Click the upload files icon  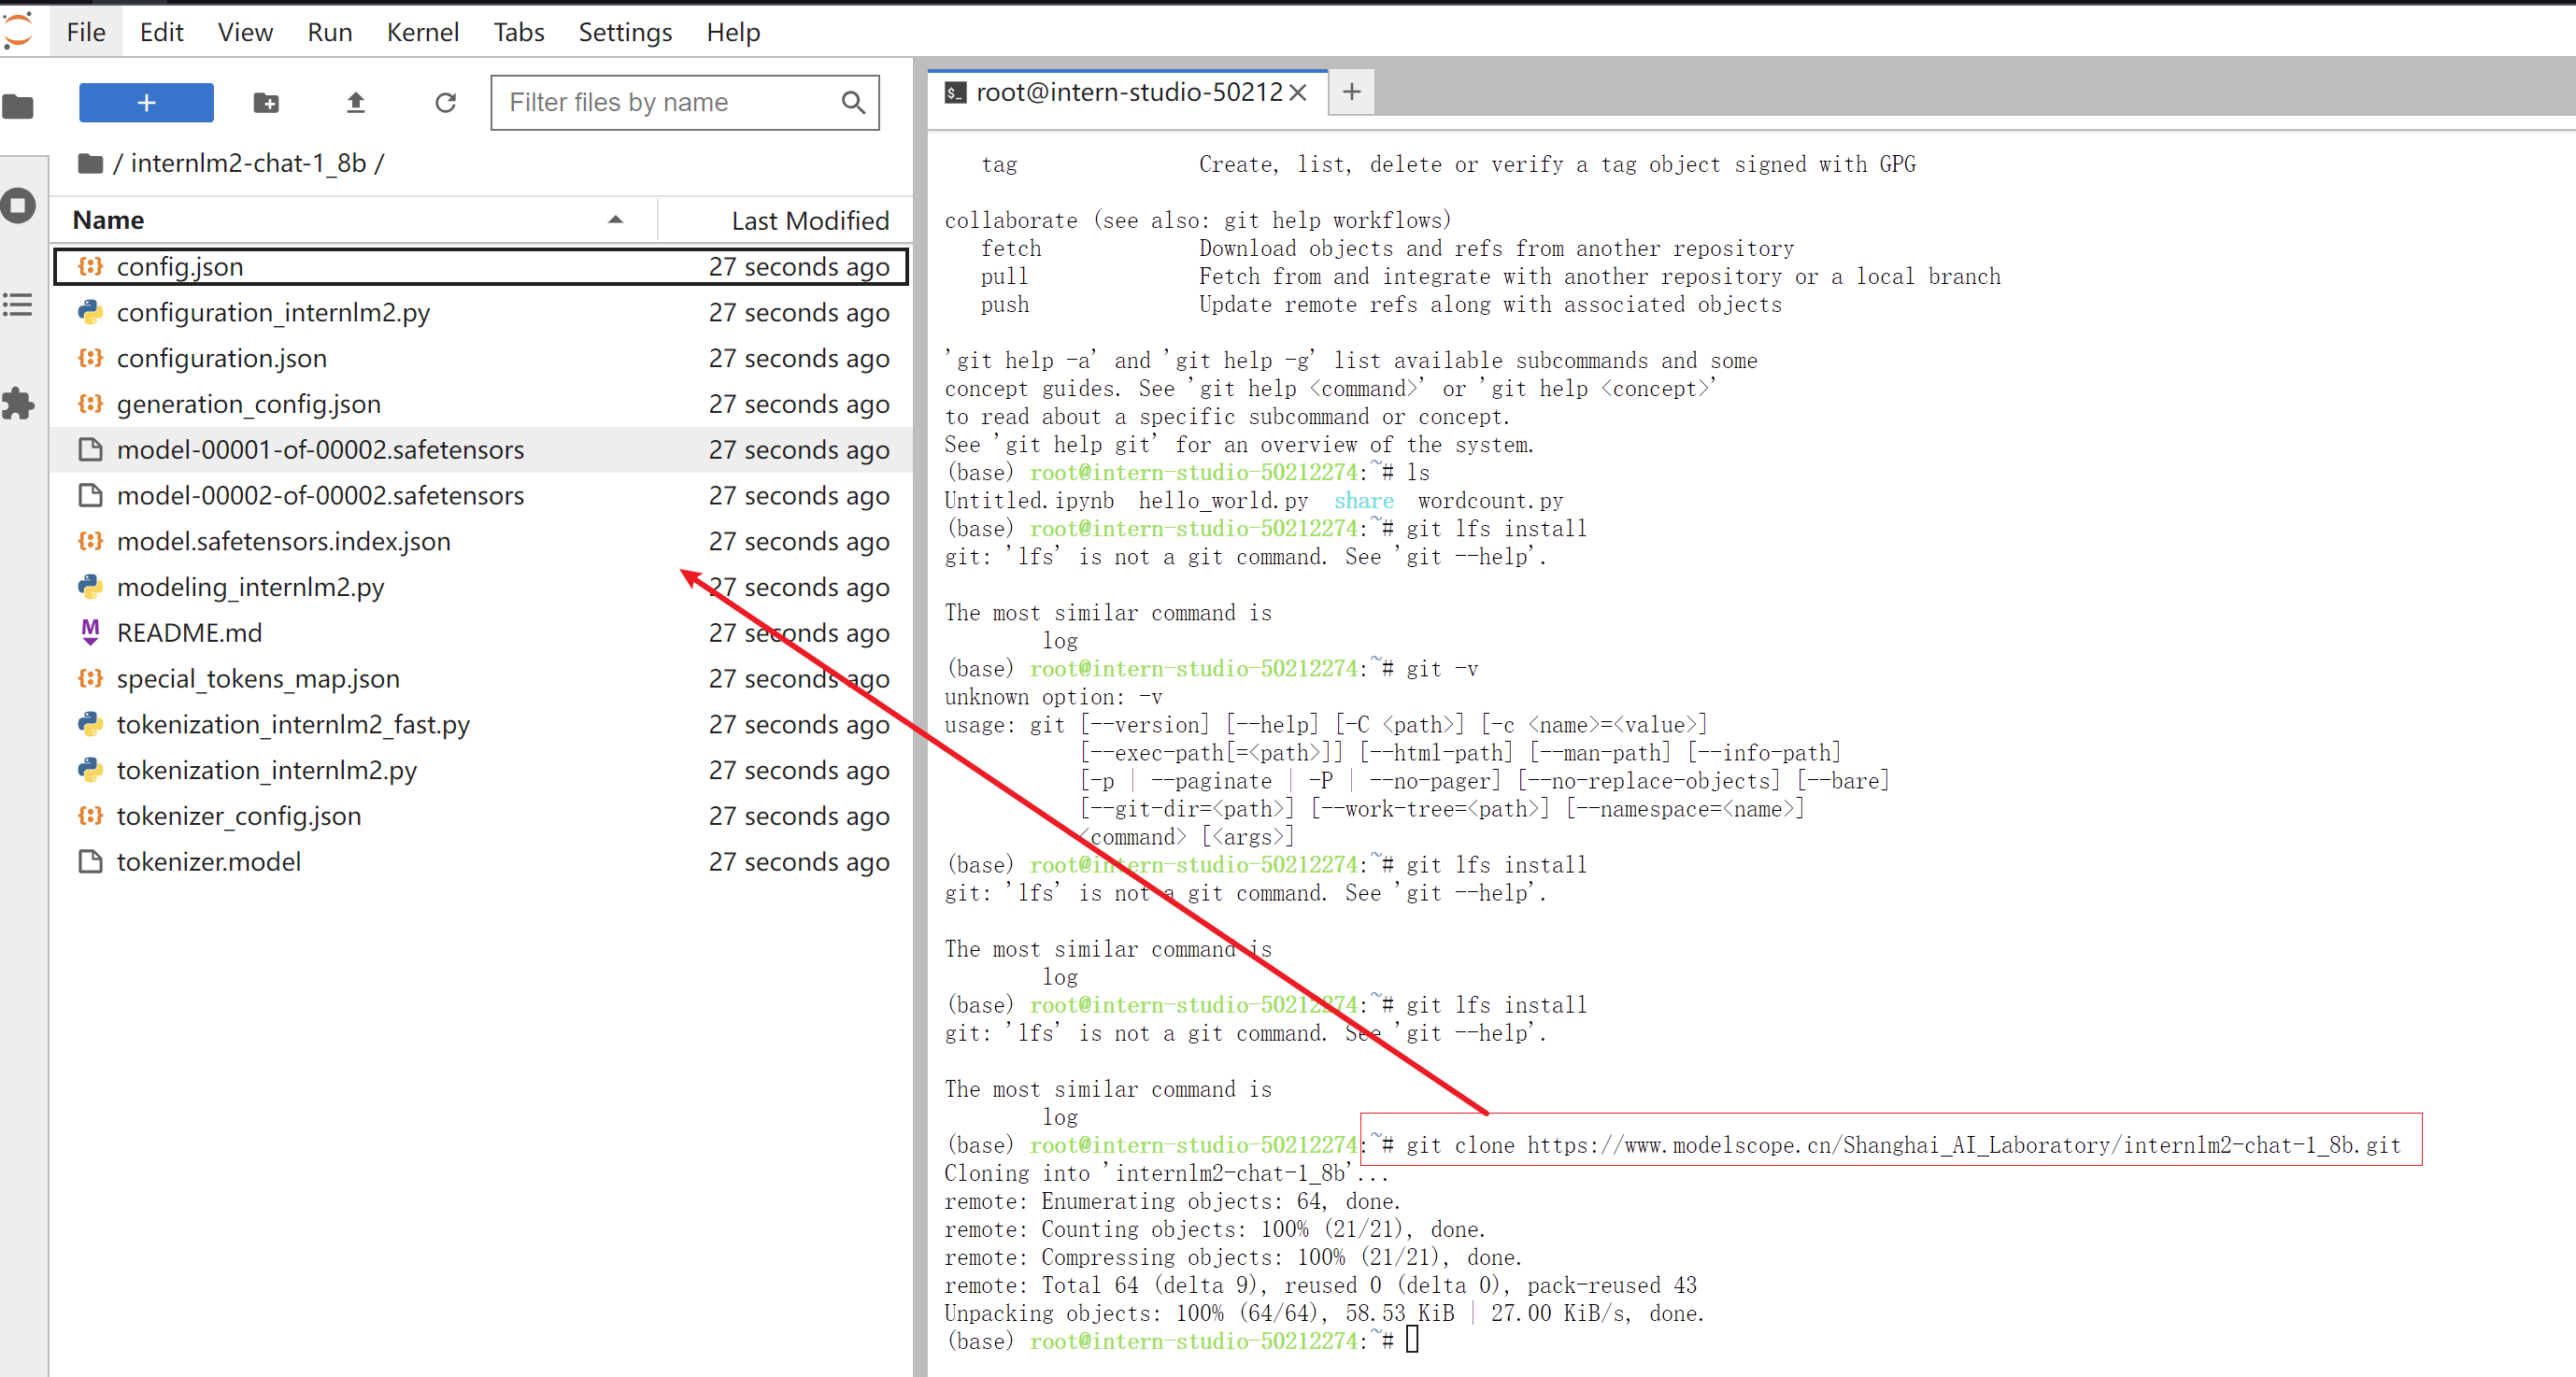click(x=356, y=102)
